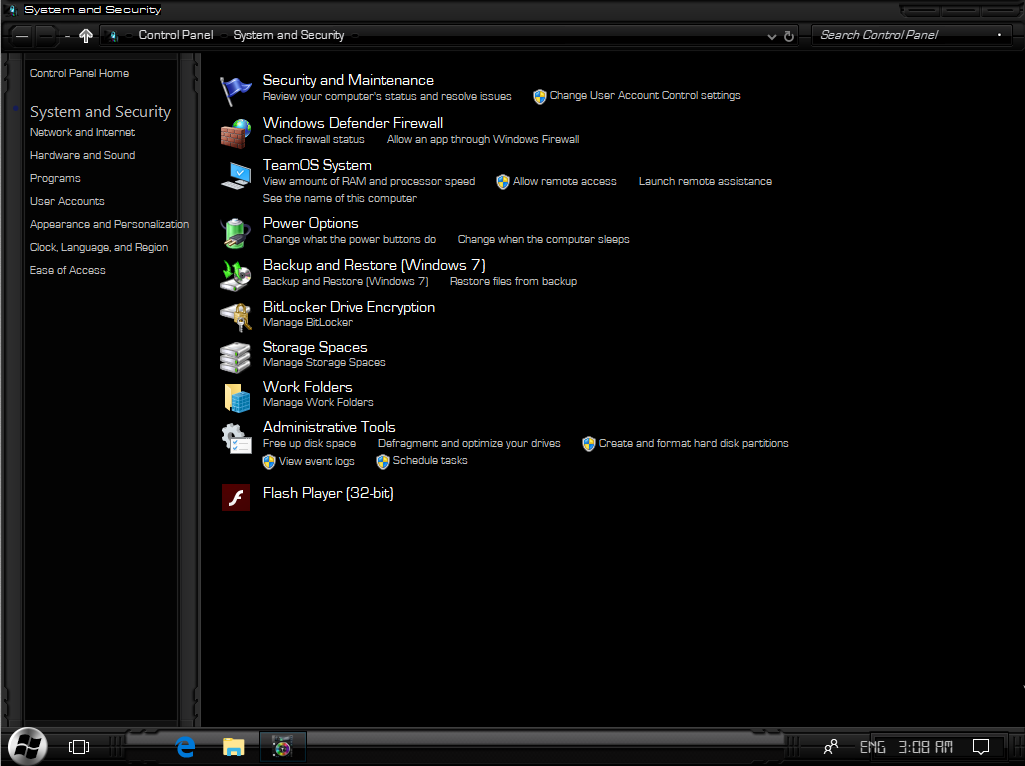Open Security and Maintenance heading
The height and width of the screenshot is (766, 1025).
pos(348,80)
